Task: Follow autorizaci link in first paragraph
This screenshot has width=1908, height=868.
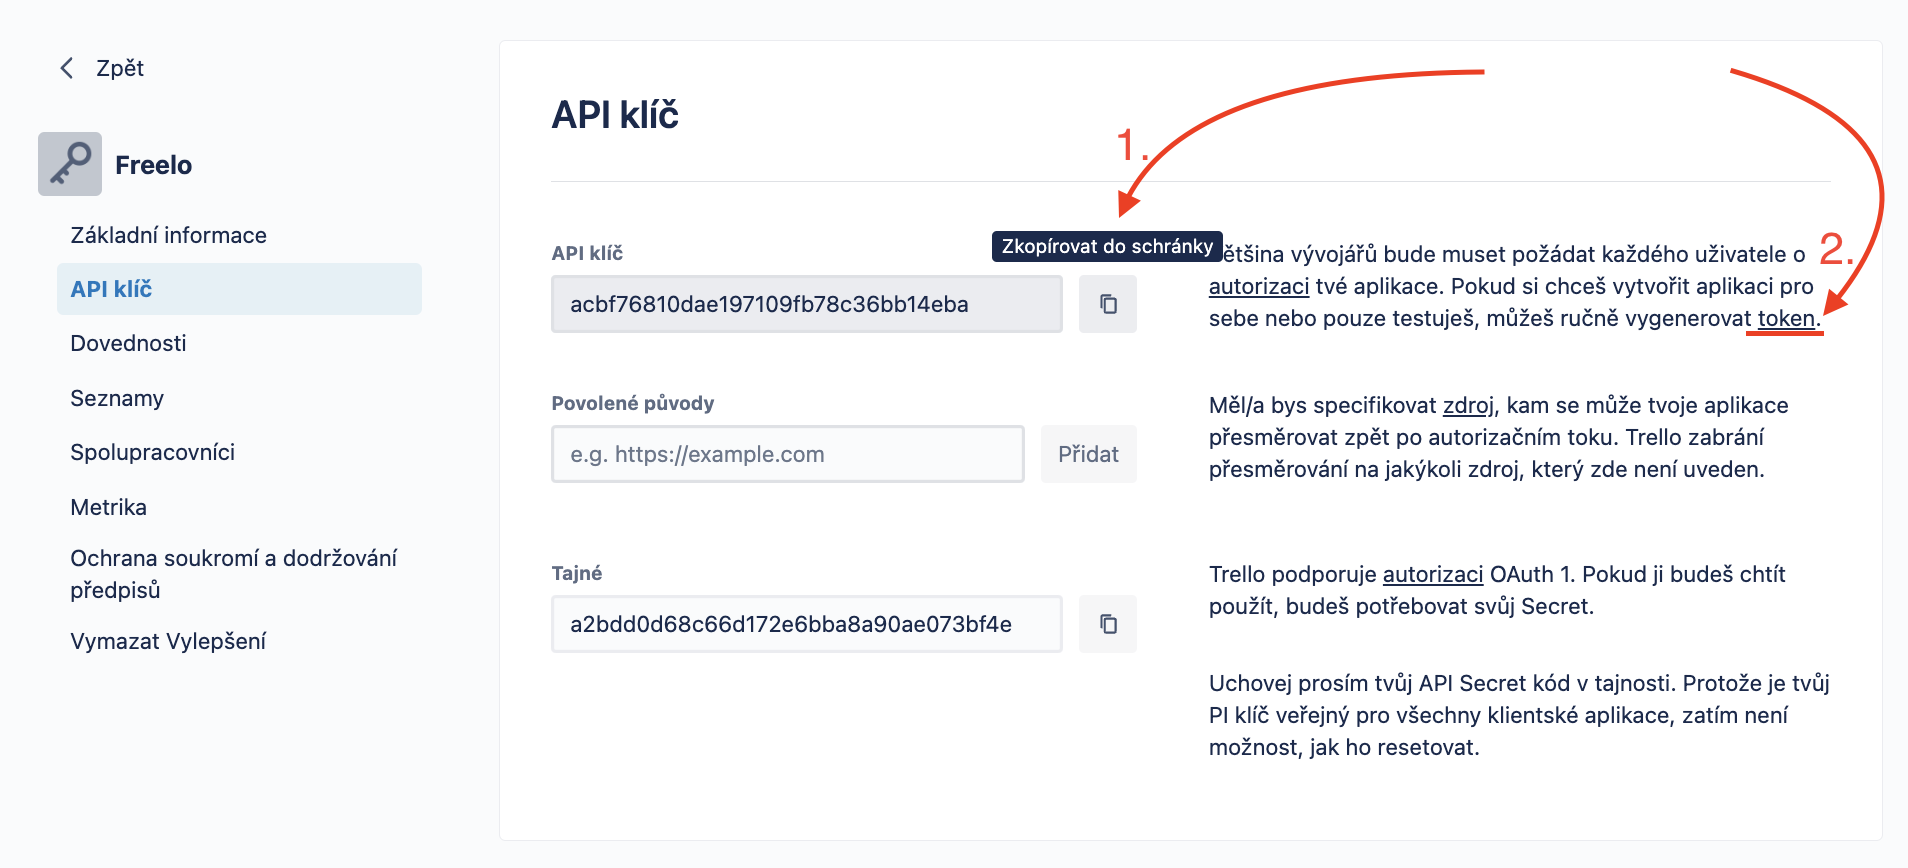Action: pyautogui.click(x=1259, y=287)
